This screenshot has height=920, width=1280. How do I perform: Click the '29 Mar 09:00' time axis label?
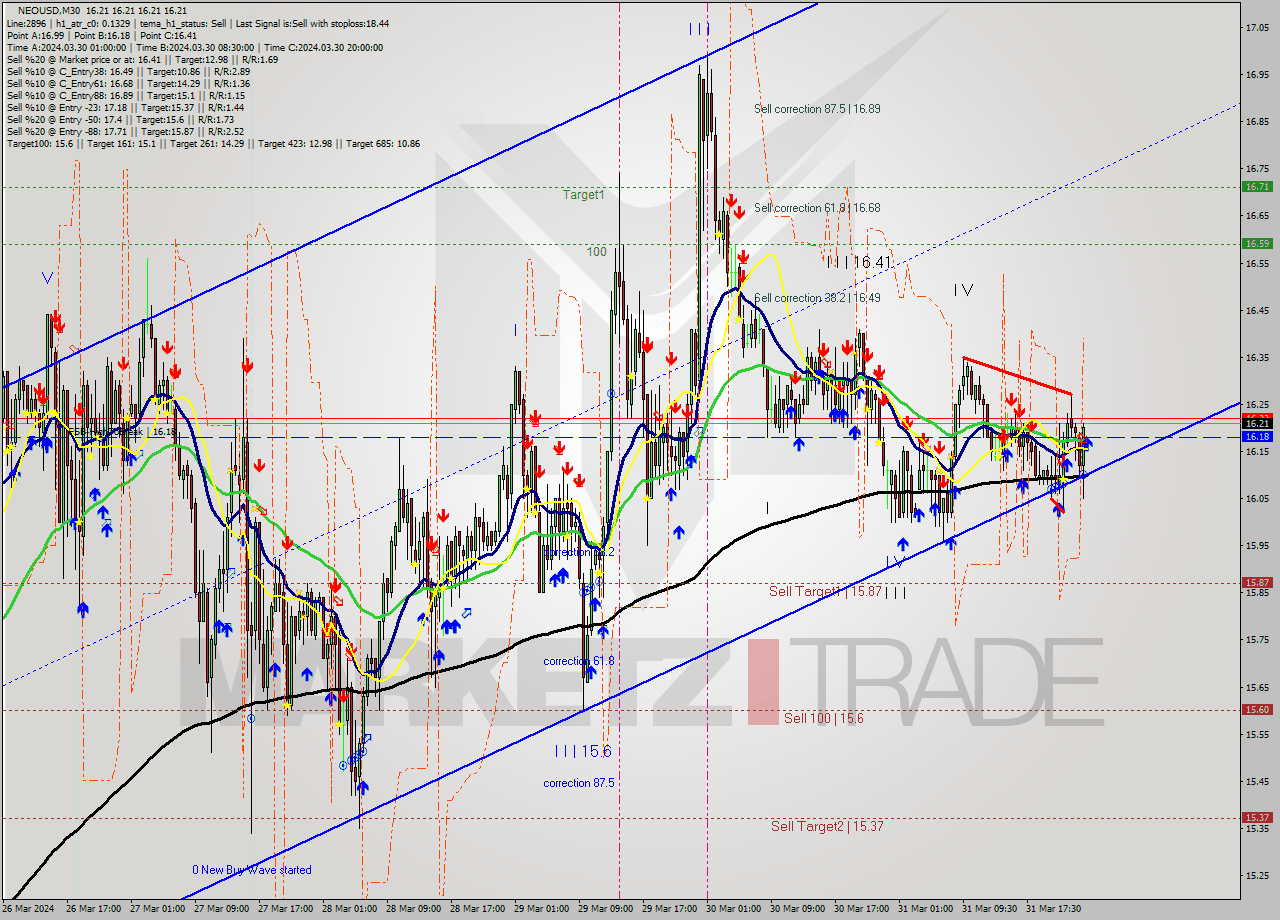(x=605, y=909)
